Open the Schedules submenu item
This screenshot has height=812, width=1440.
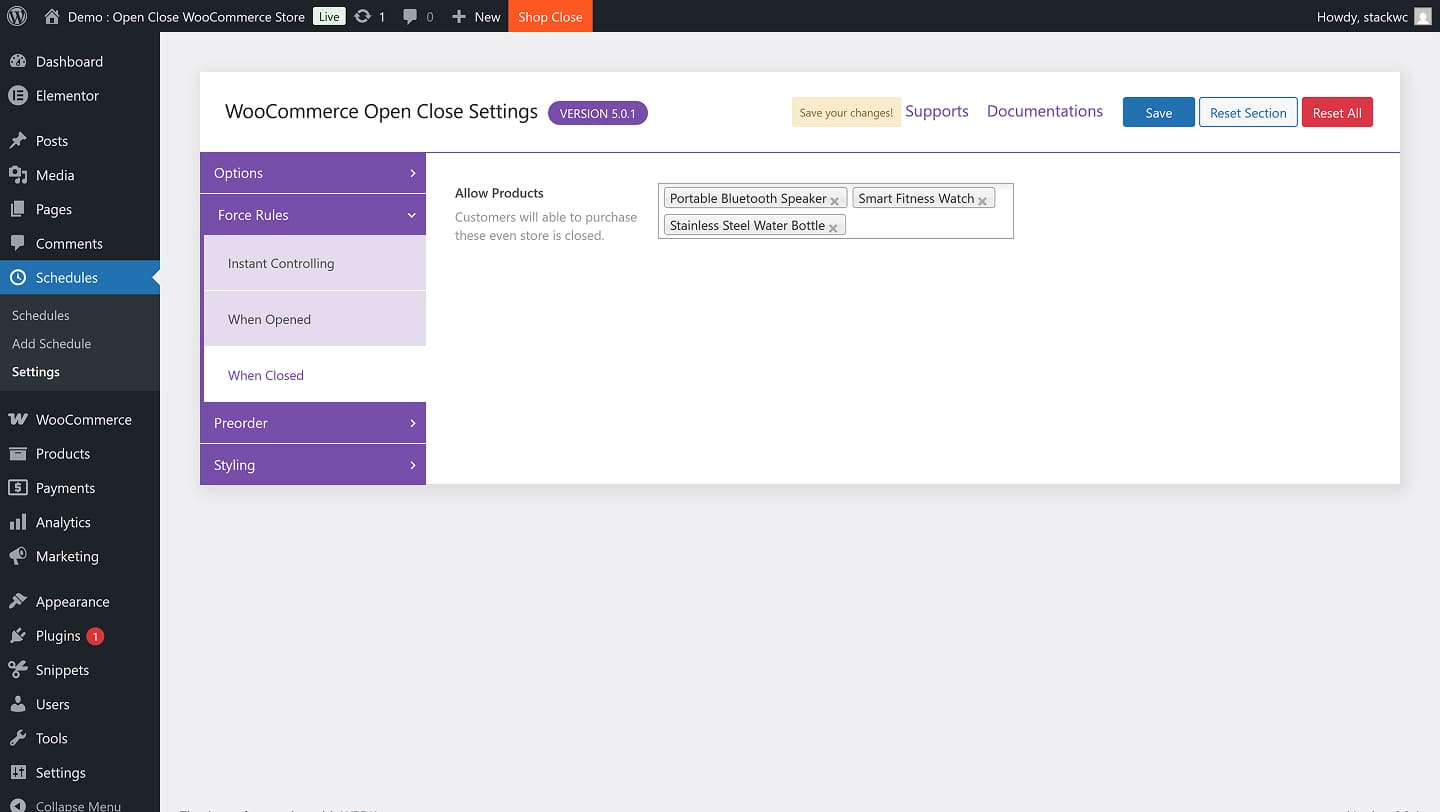(41, 315)
